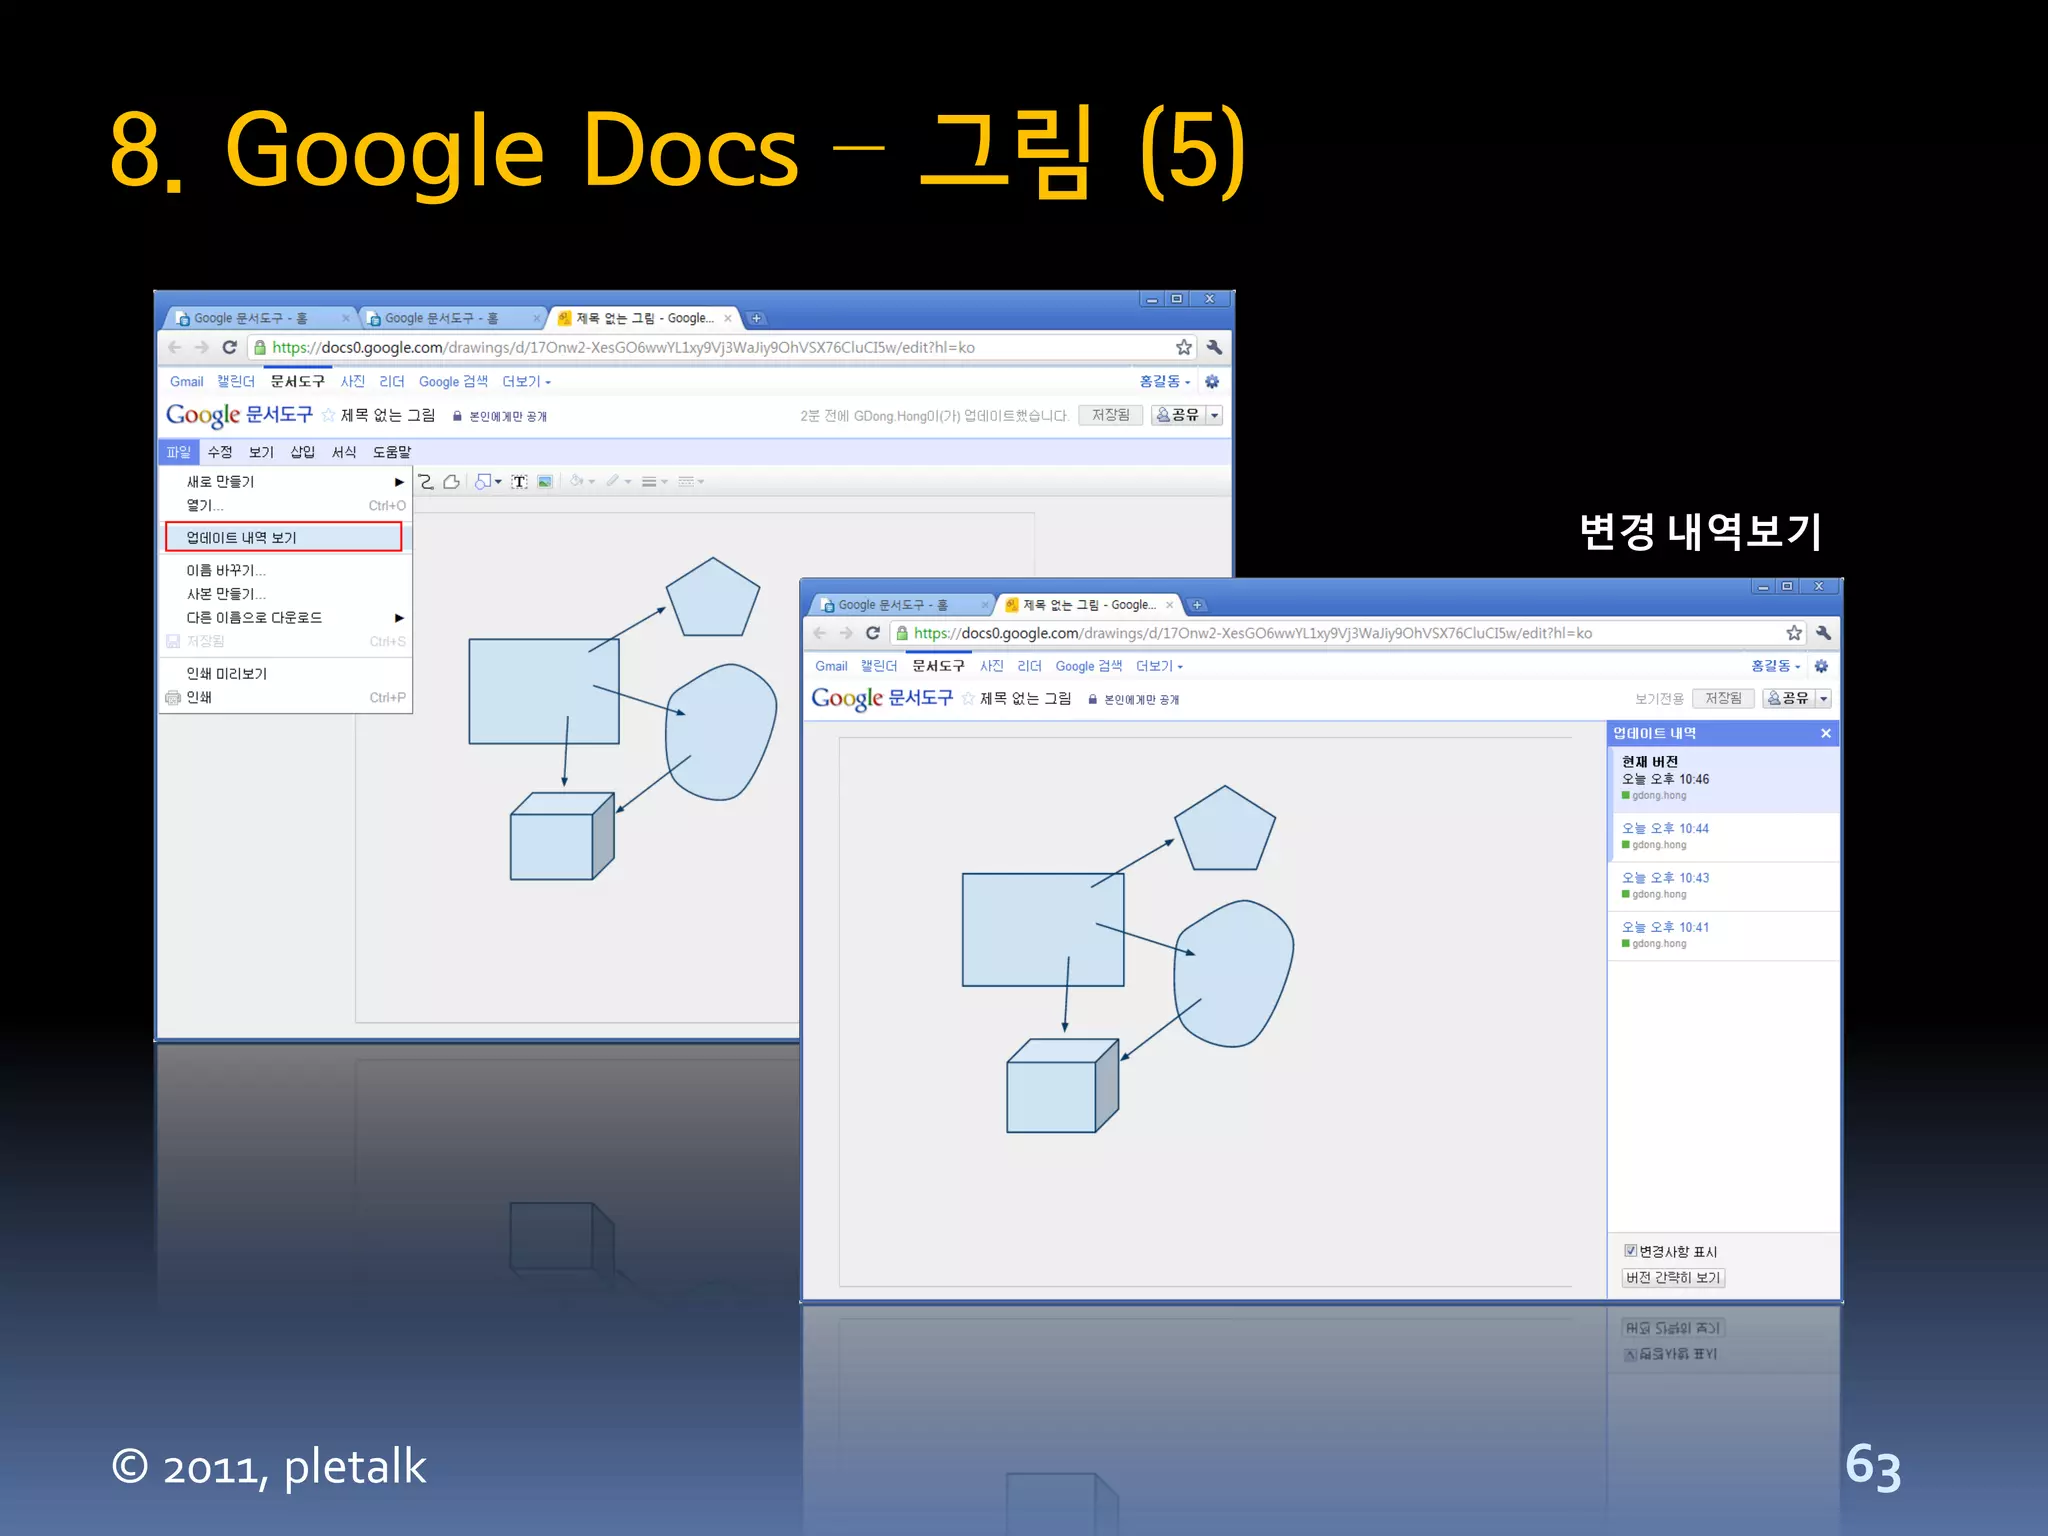Open the line dash style dropdown

click(x=691, y=481)
